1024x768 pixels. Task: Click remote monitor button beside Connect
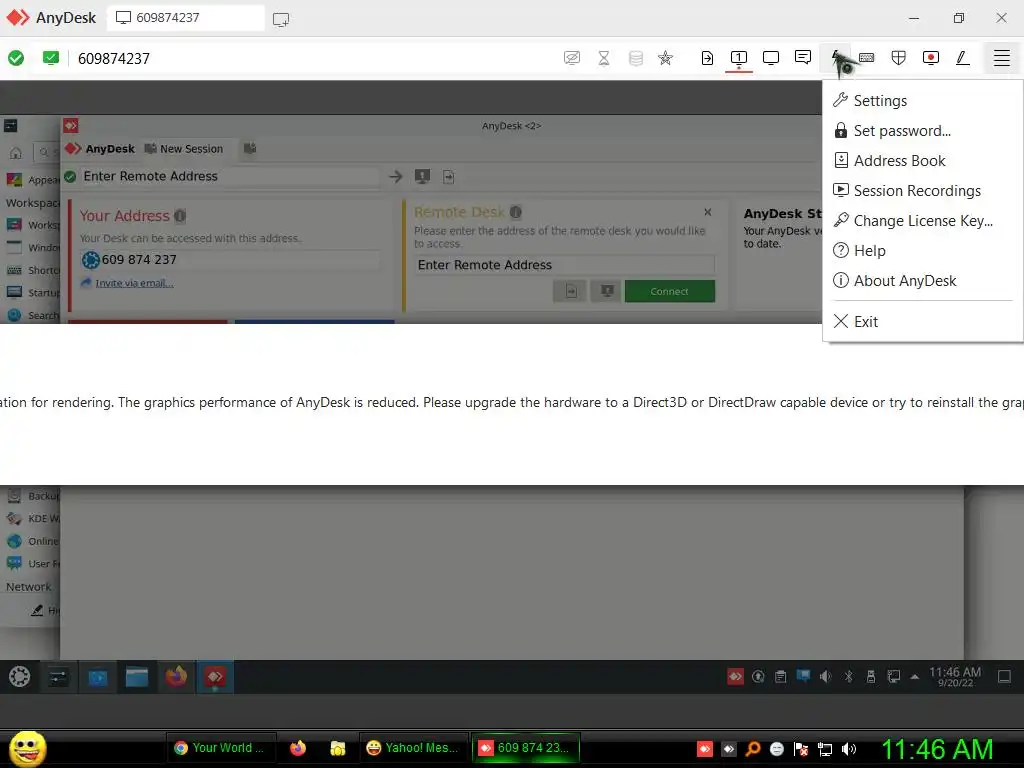(x=607, y=291)
